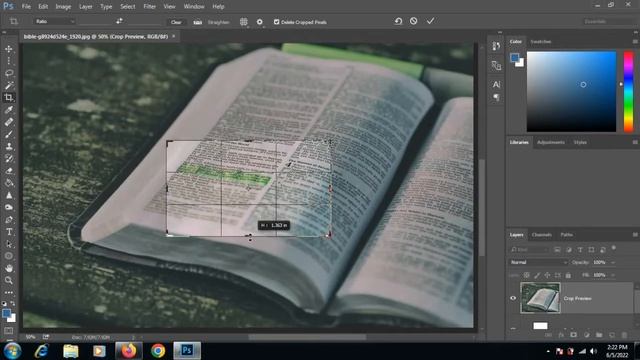Expand the Fill slider dropdown
Screen dimensions: 640x360
click(613, 276)
